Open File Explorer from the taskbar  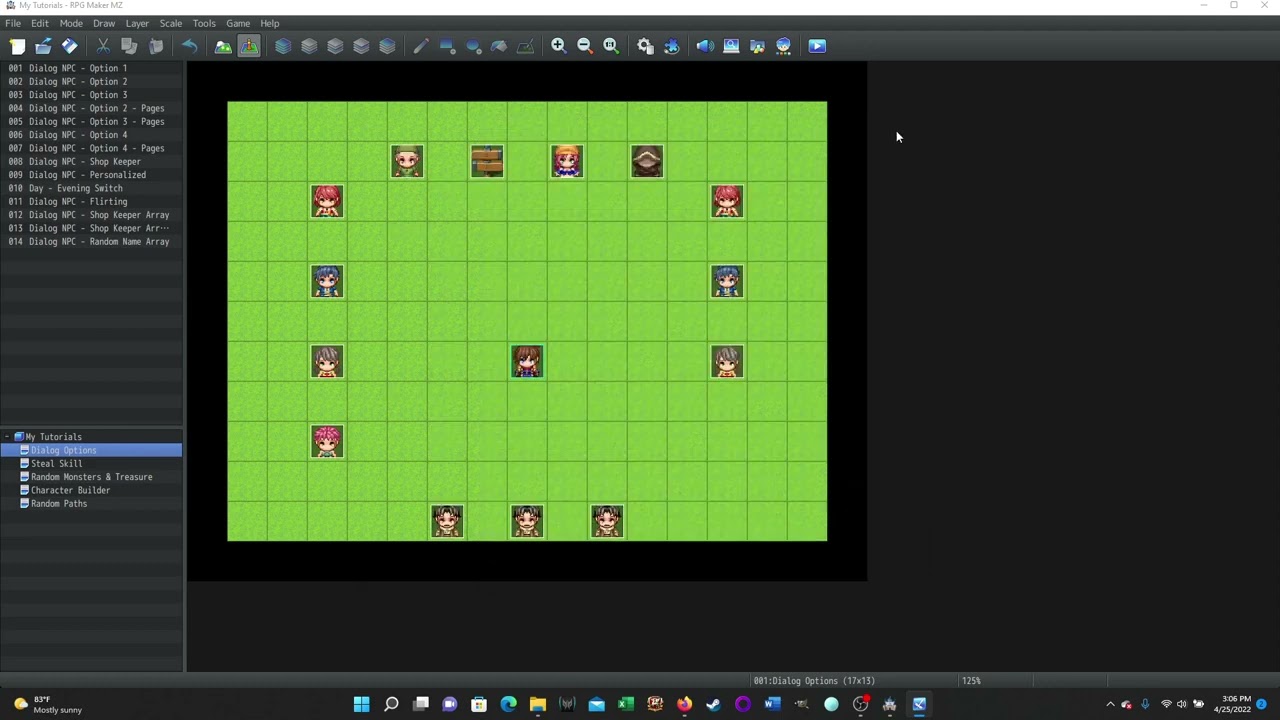point(537,704)
